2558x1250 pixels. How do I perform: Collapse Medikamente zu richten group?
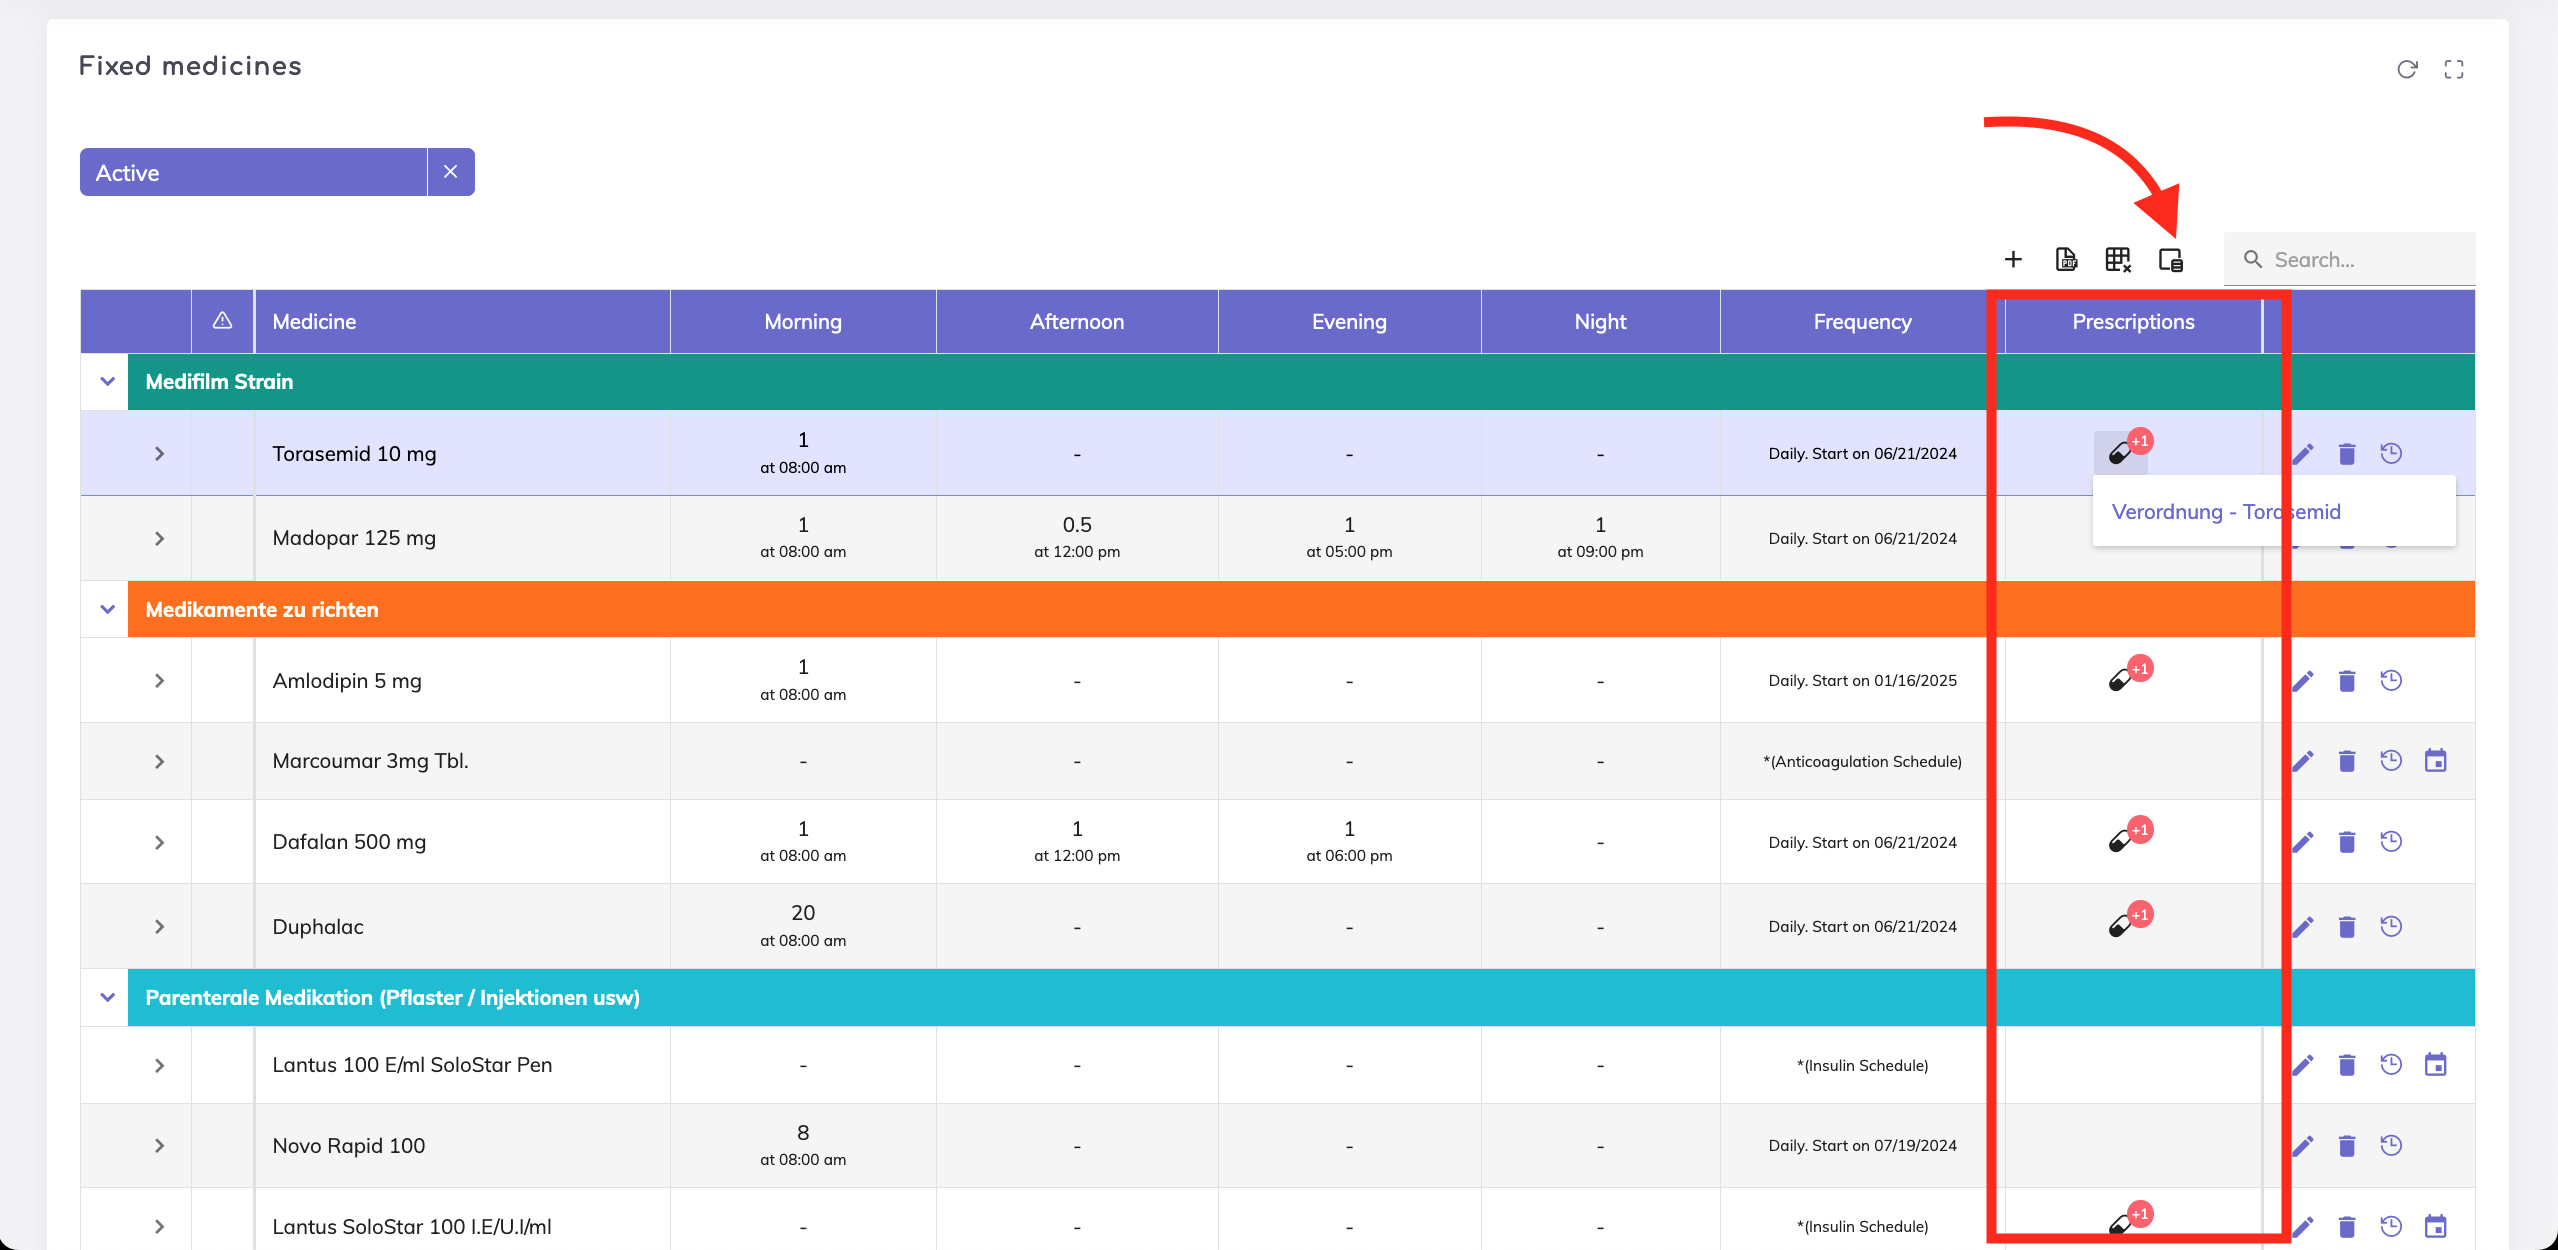[x=107, y=609]
